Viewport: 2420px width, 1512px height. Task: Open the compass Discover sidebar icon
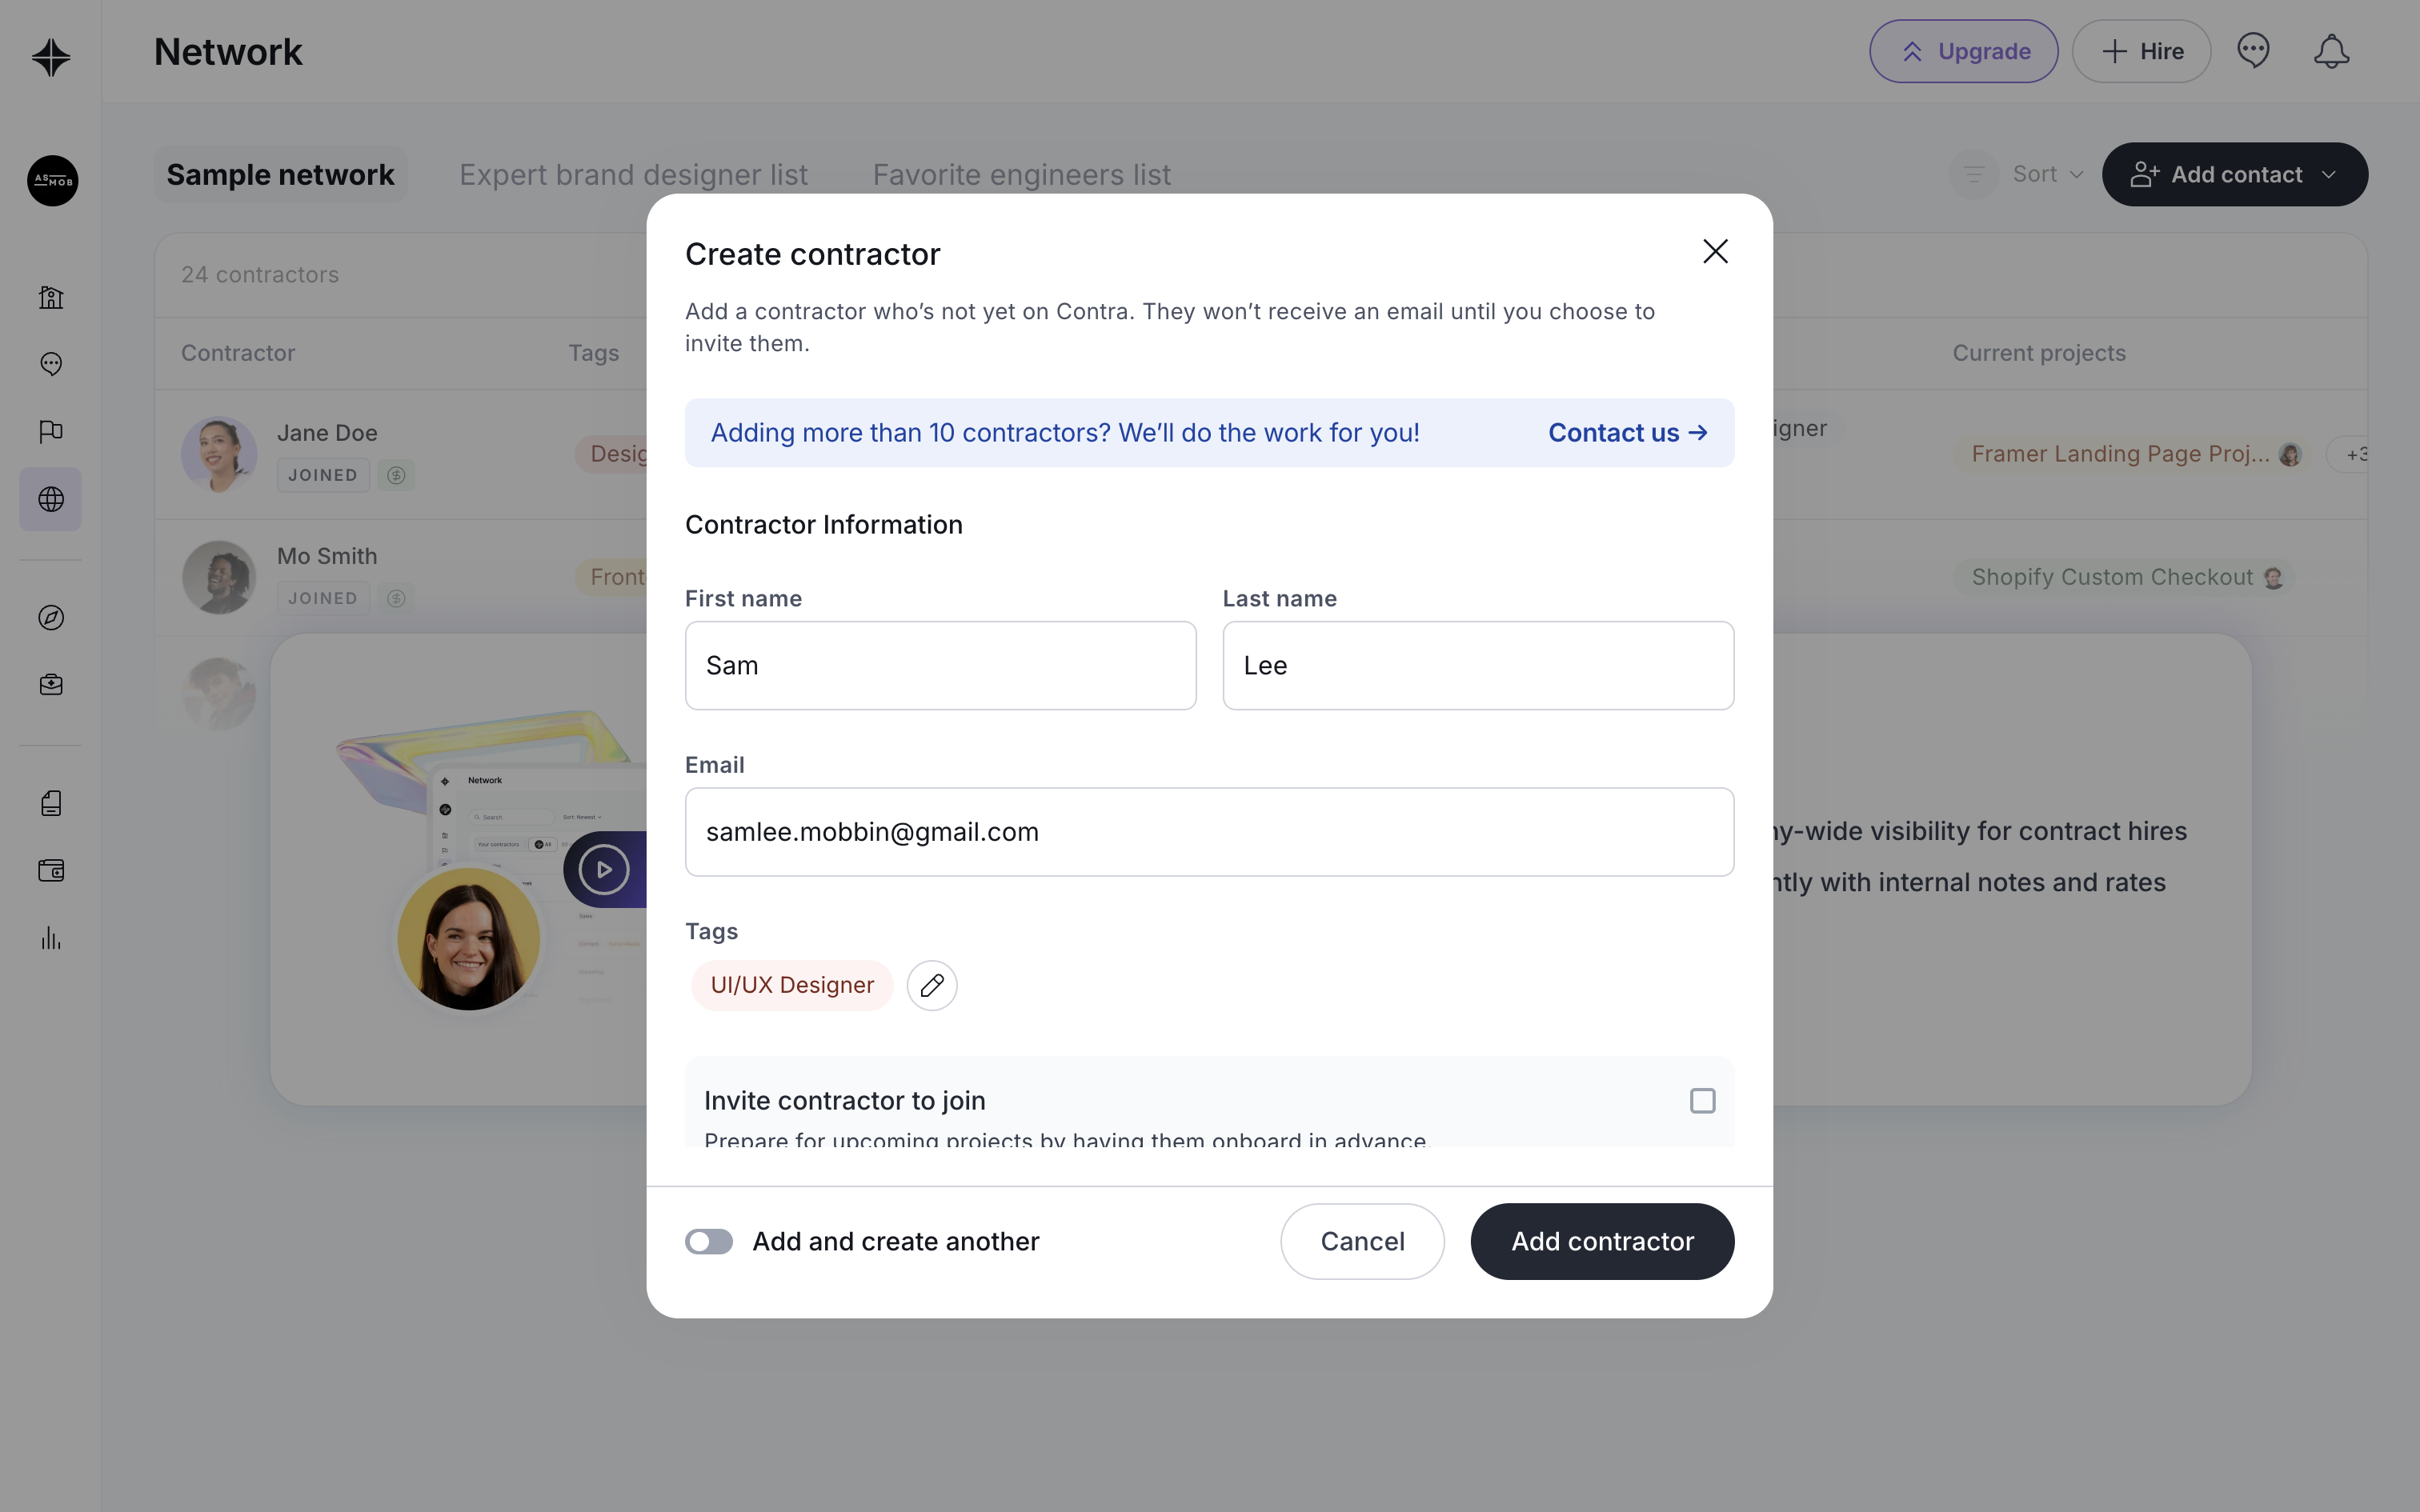coord(51,618)
